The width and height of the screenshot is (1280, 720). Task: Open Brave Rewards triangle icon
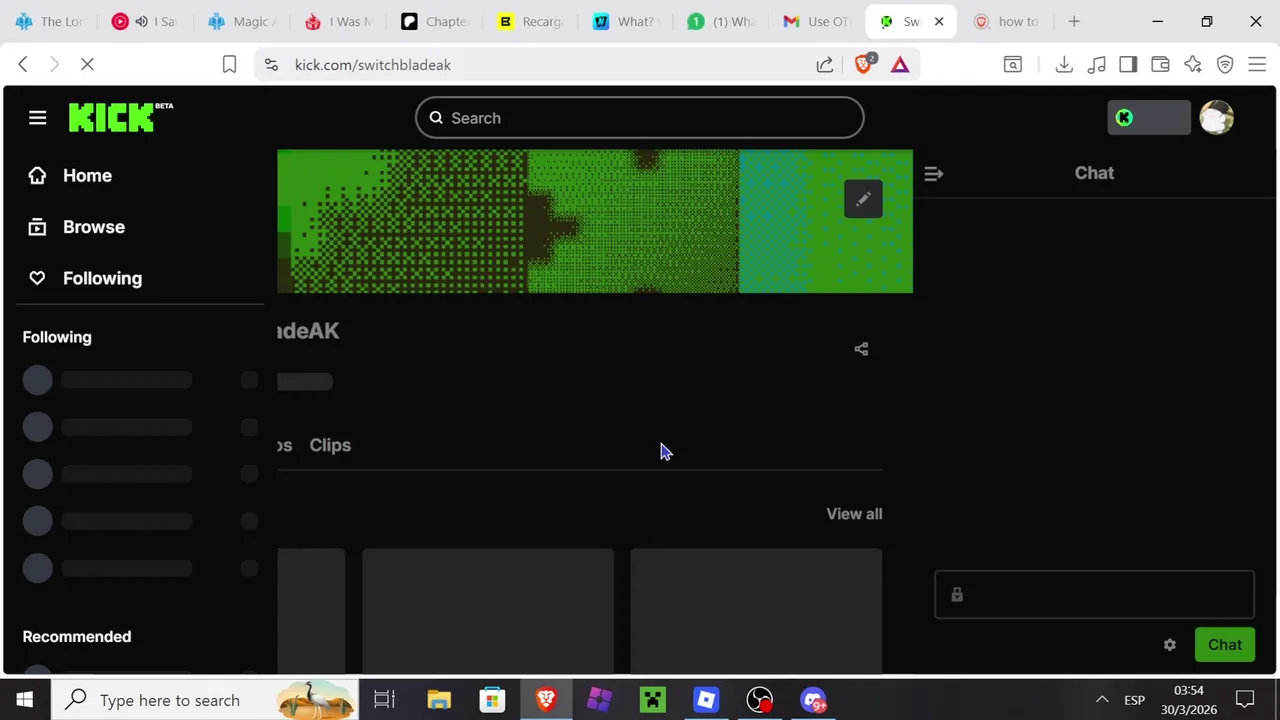pos(900,65)
